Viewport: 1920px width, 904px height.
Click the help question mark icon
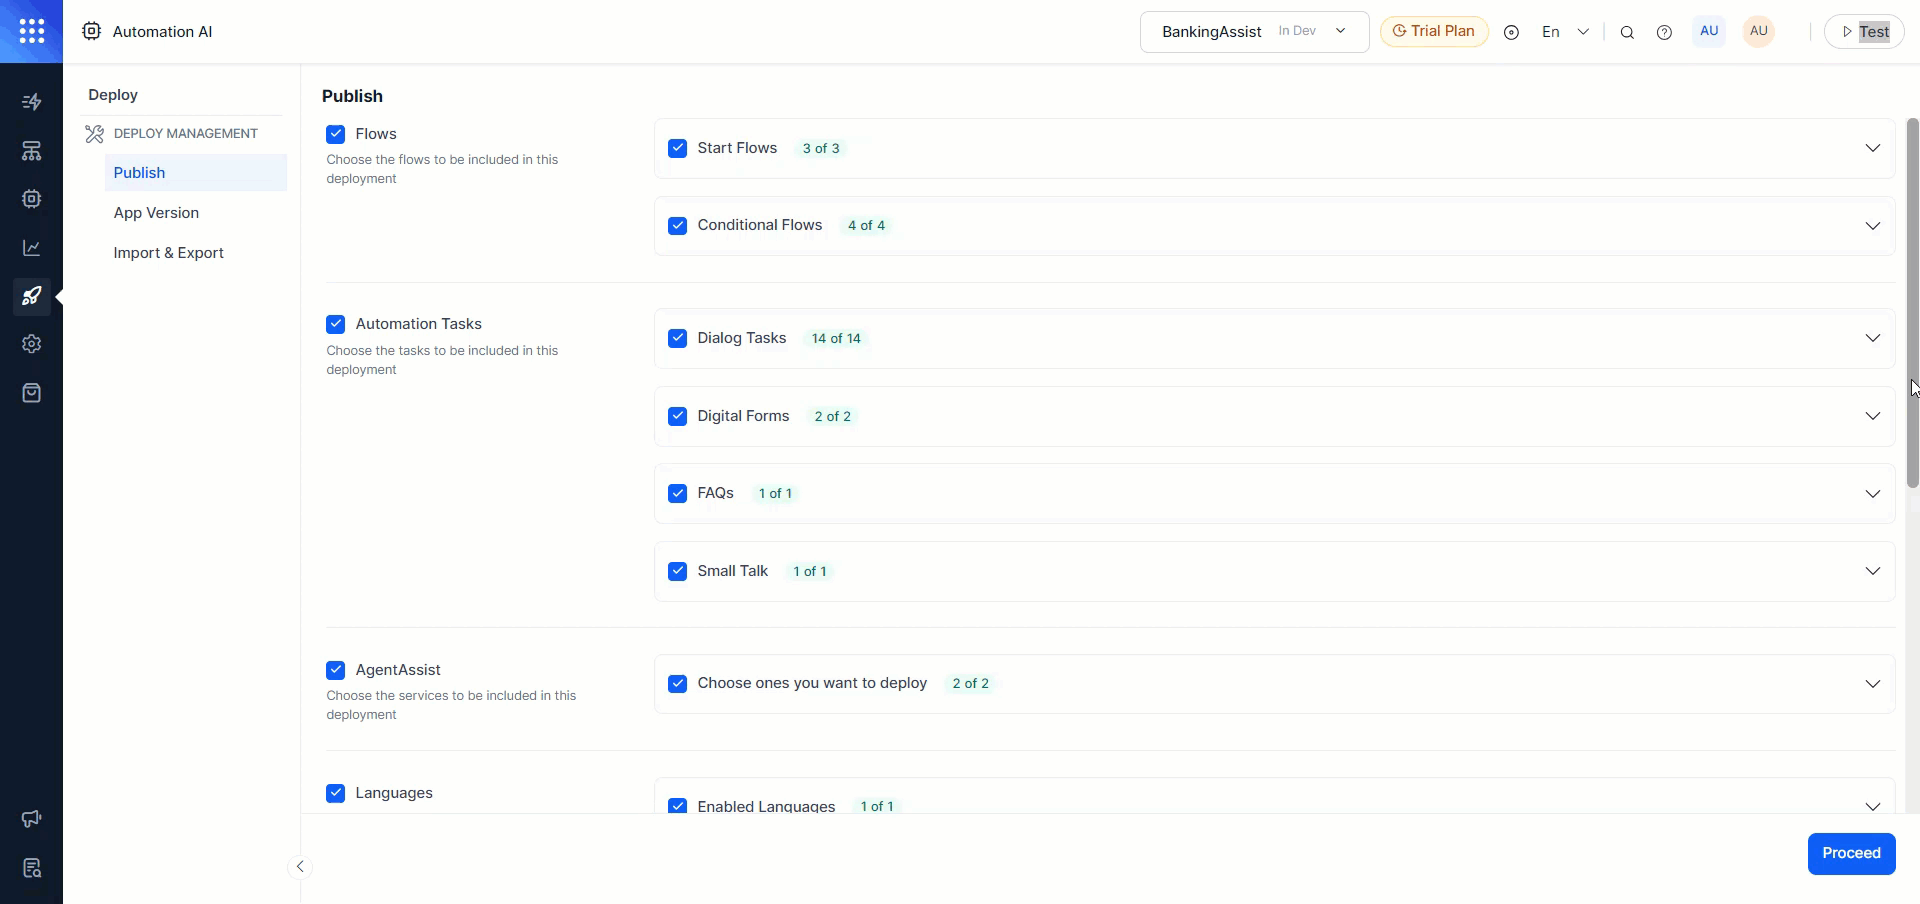click(x=1664, y=32)
